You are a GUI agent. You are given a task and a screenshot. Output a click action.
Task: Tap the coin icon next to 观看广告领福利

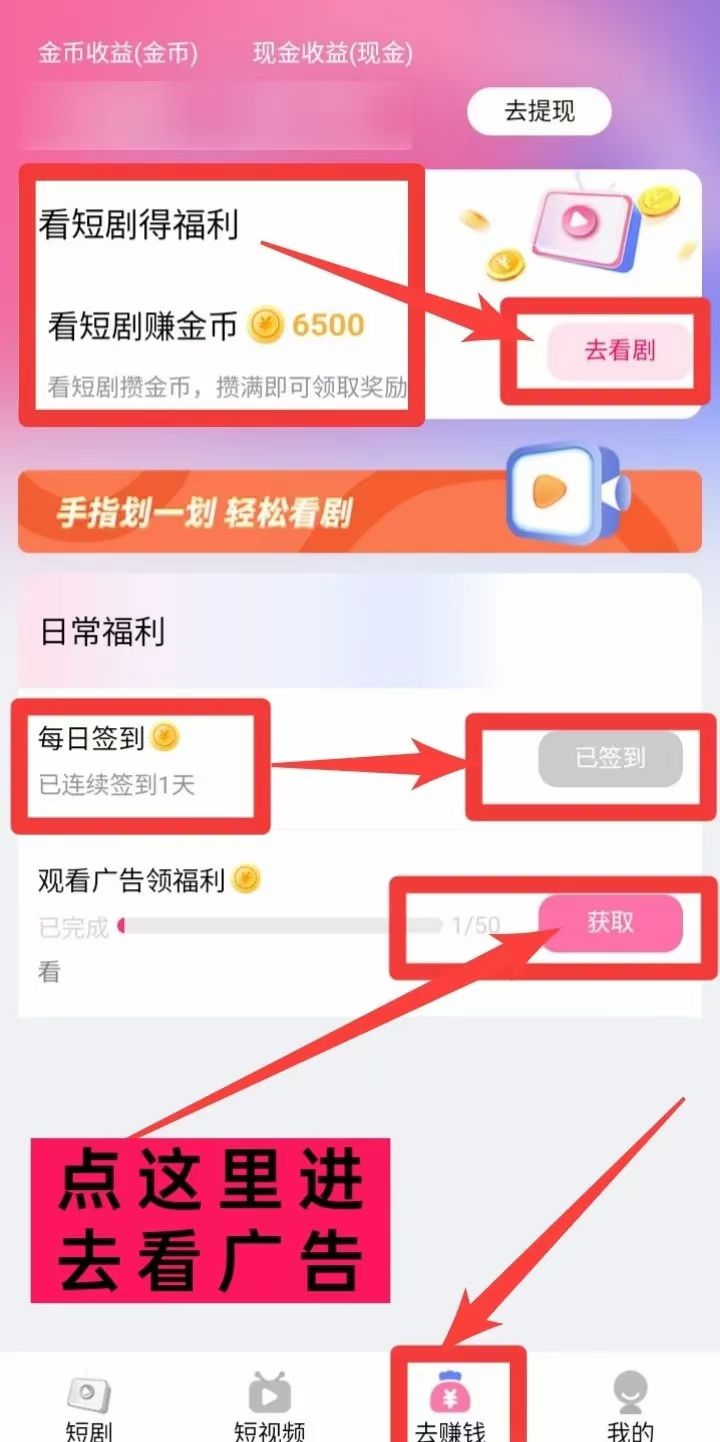[246, 880]
